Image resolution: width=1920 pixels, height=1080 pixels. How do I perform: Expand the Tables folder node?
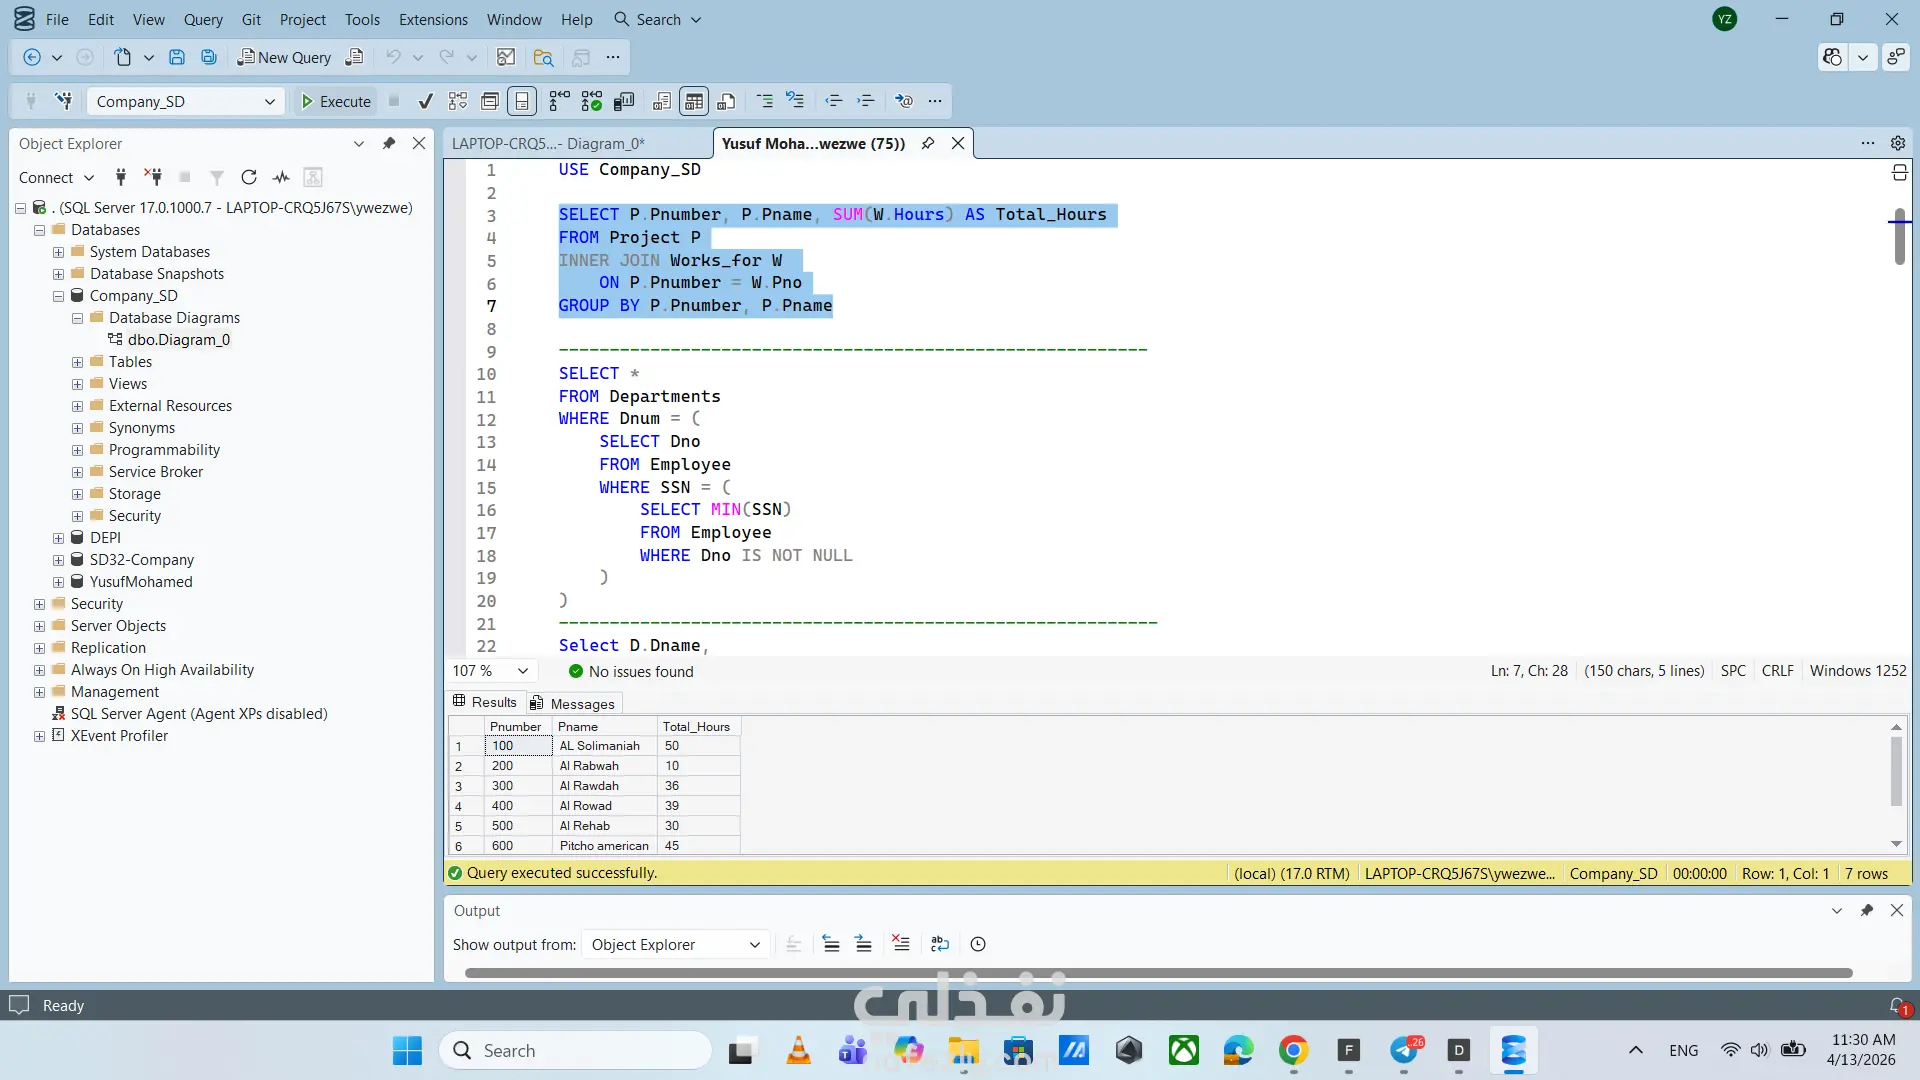tap(77, 362)
